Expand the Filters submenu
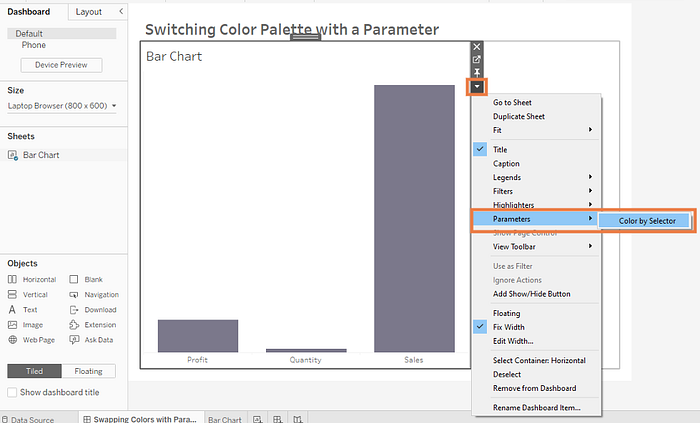700x423 pixels. 536,191
